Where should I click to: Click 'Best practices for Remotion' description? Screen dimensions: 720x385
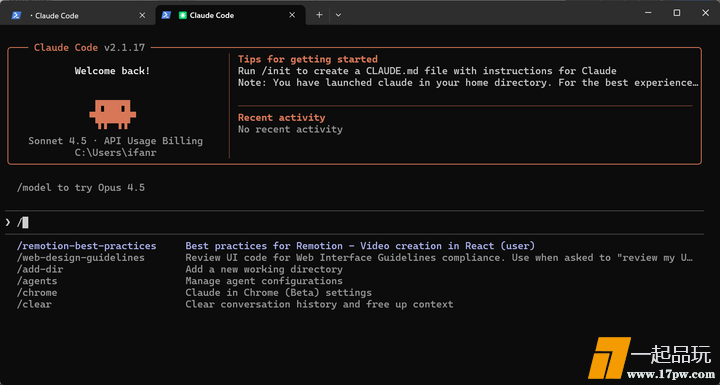pyautogui.click(x=360, y=246)
